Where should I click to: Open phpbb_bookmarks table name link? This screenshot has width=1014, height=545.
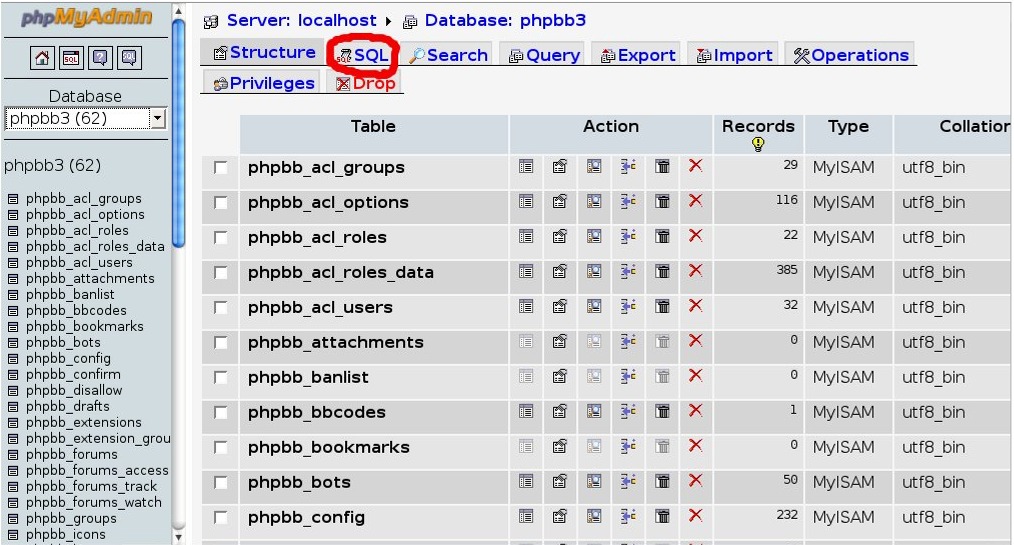(329, 447)
